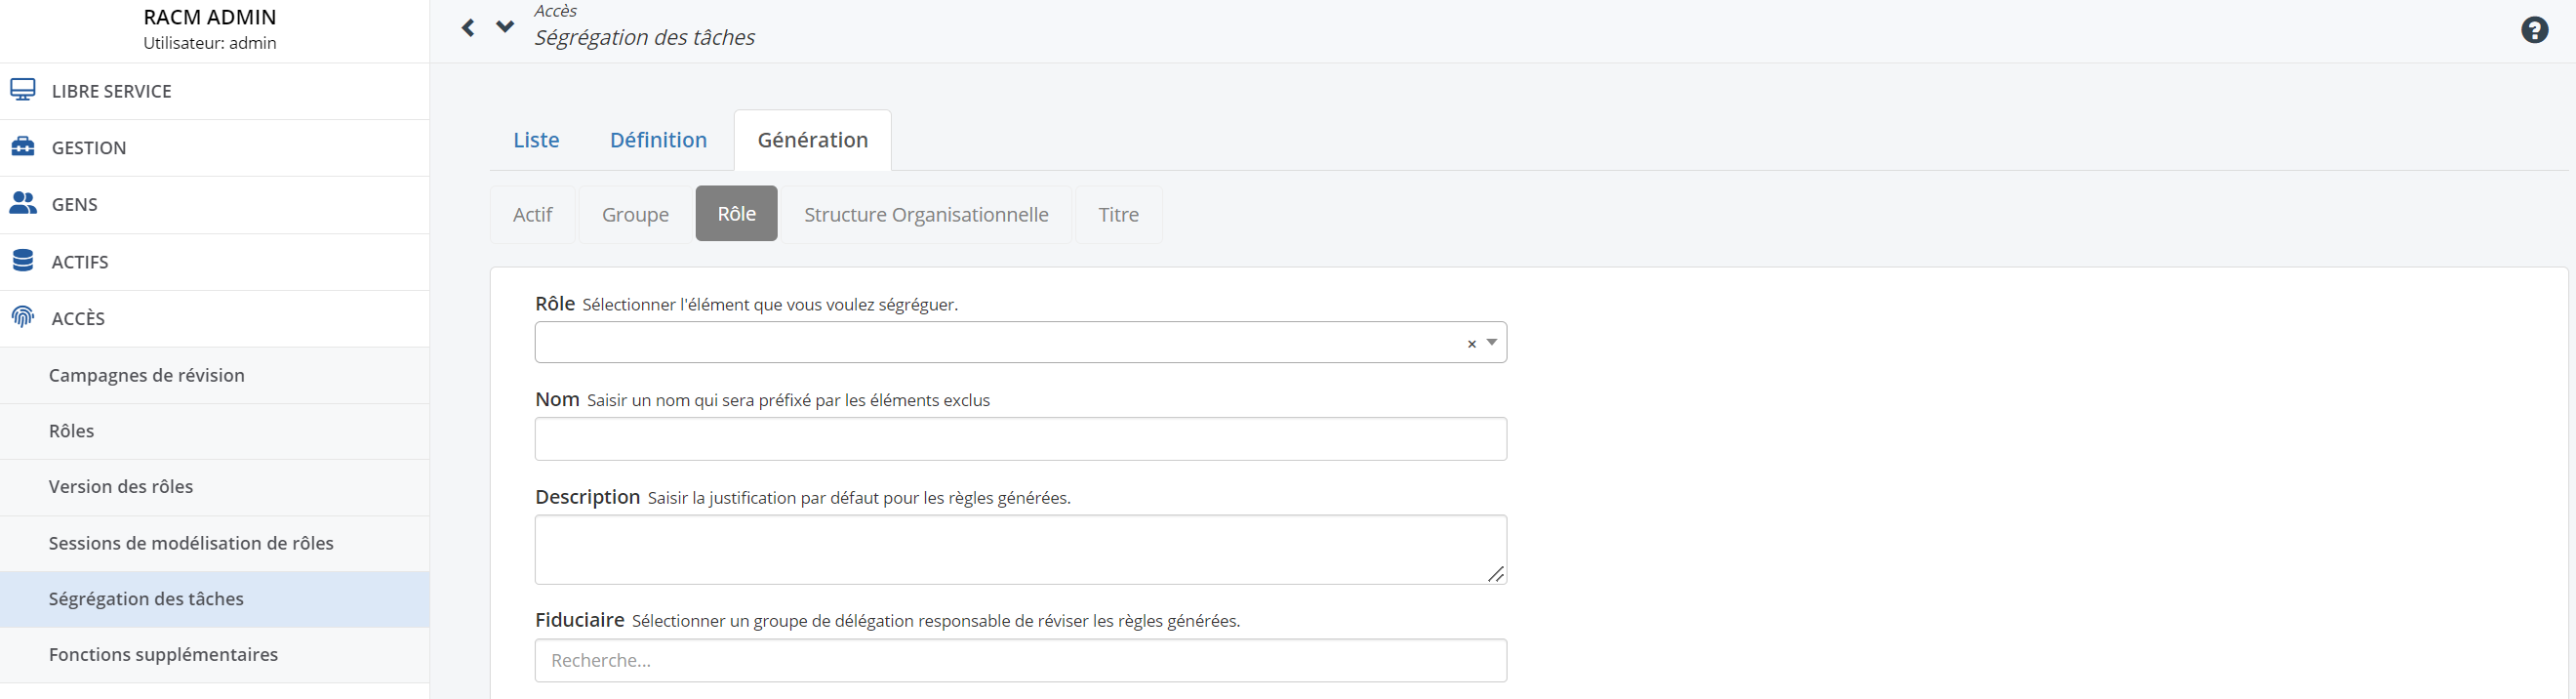
Task: Open the help question mark icon
Action: coord(2534,30)
